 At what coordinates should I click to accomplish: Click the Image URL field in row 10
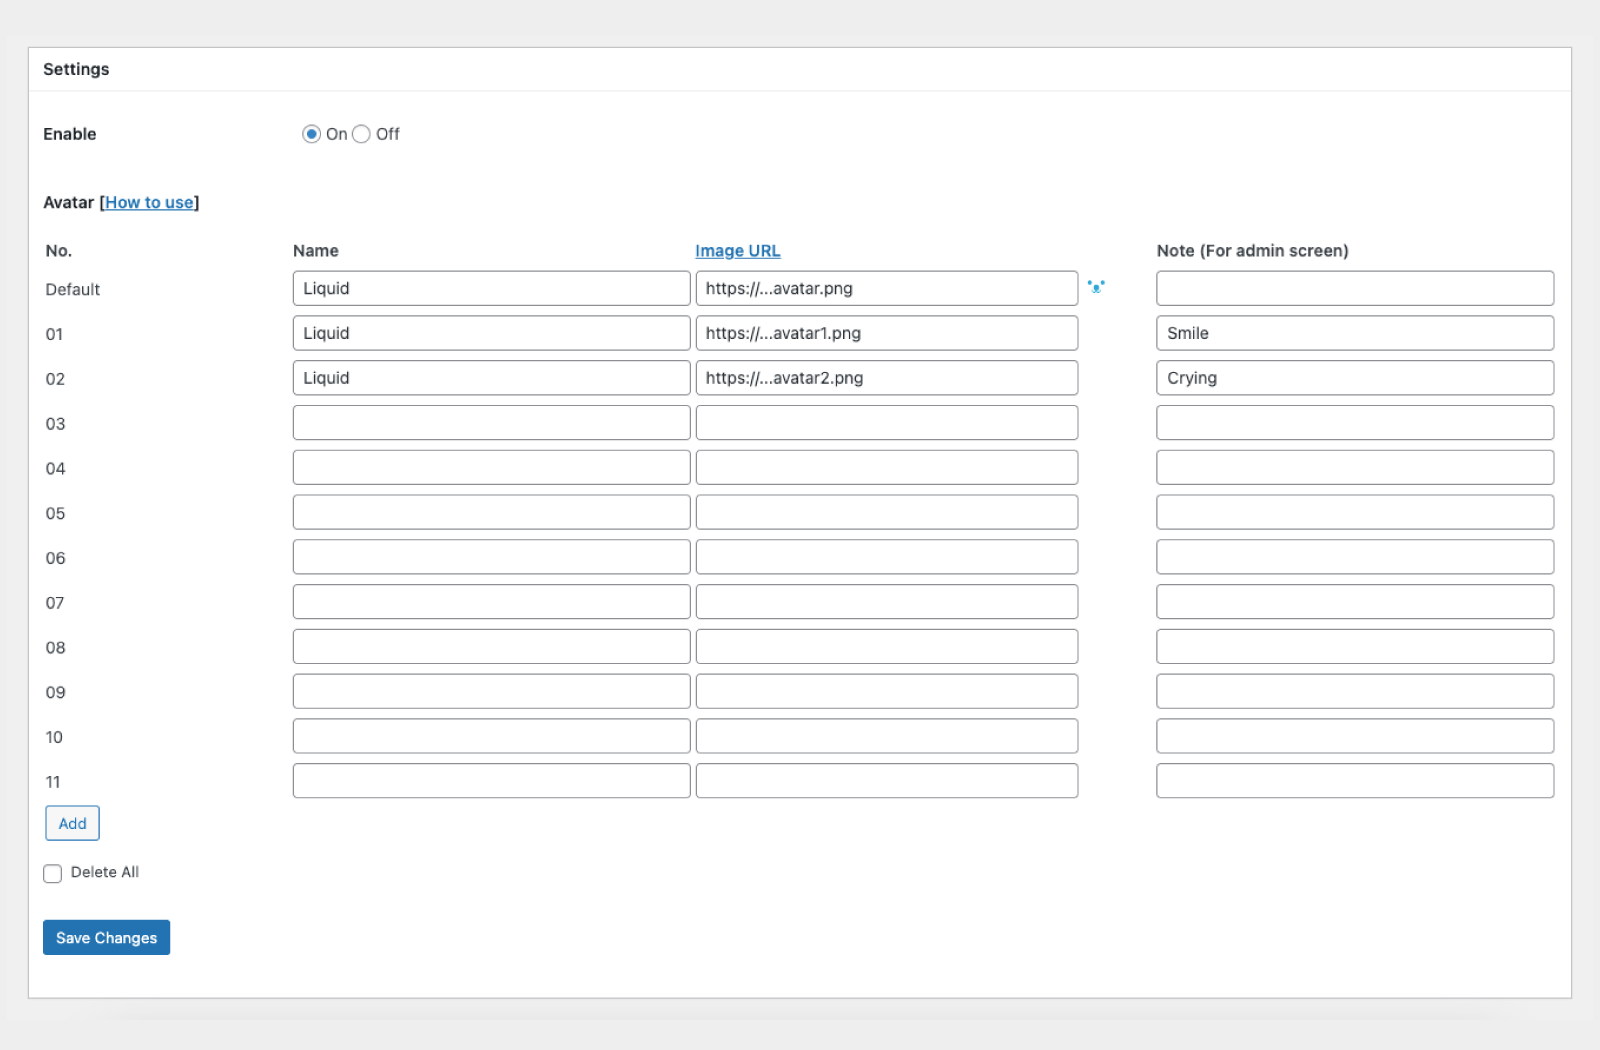coord(887,736)
